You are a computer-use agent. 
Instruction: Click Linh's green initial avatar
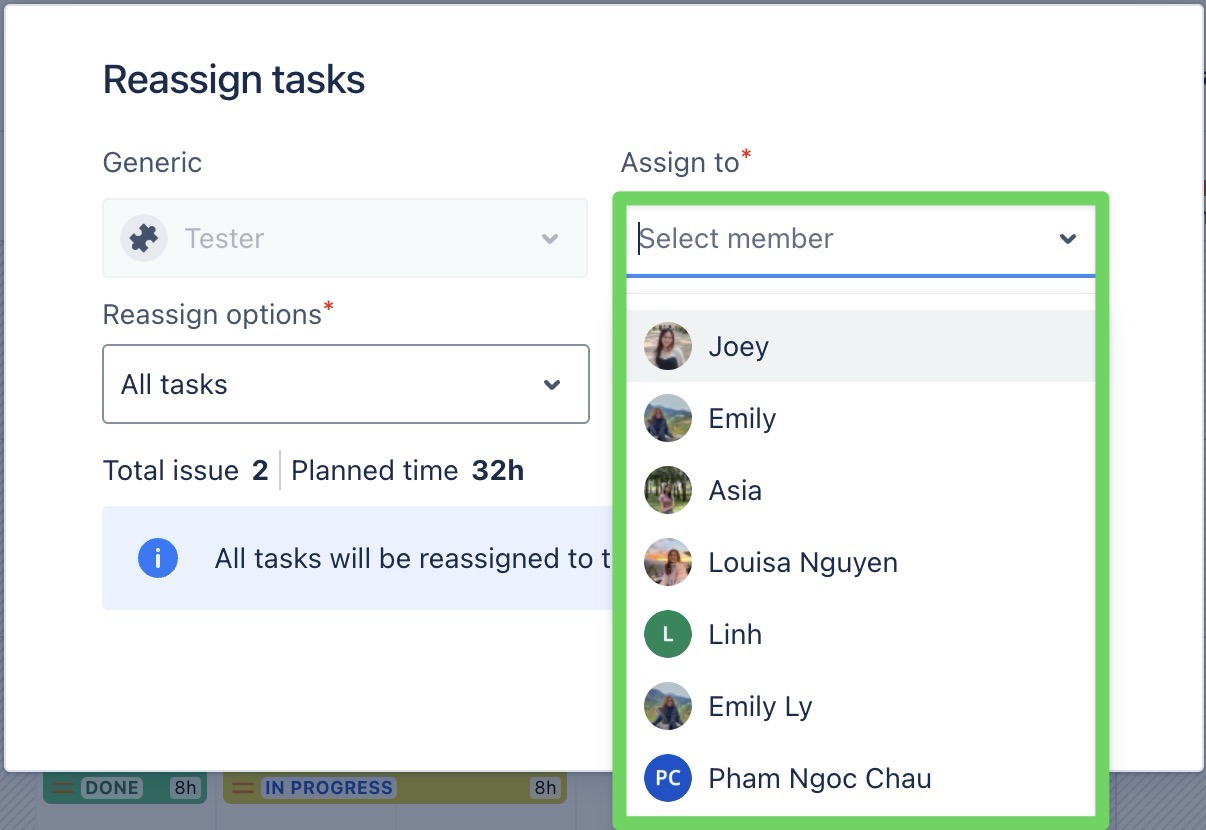(668, 634)
